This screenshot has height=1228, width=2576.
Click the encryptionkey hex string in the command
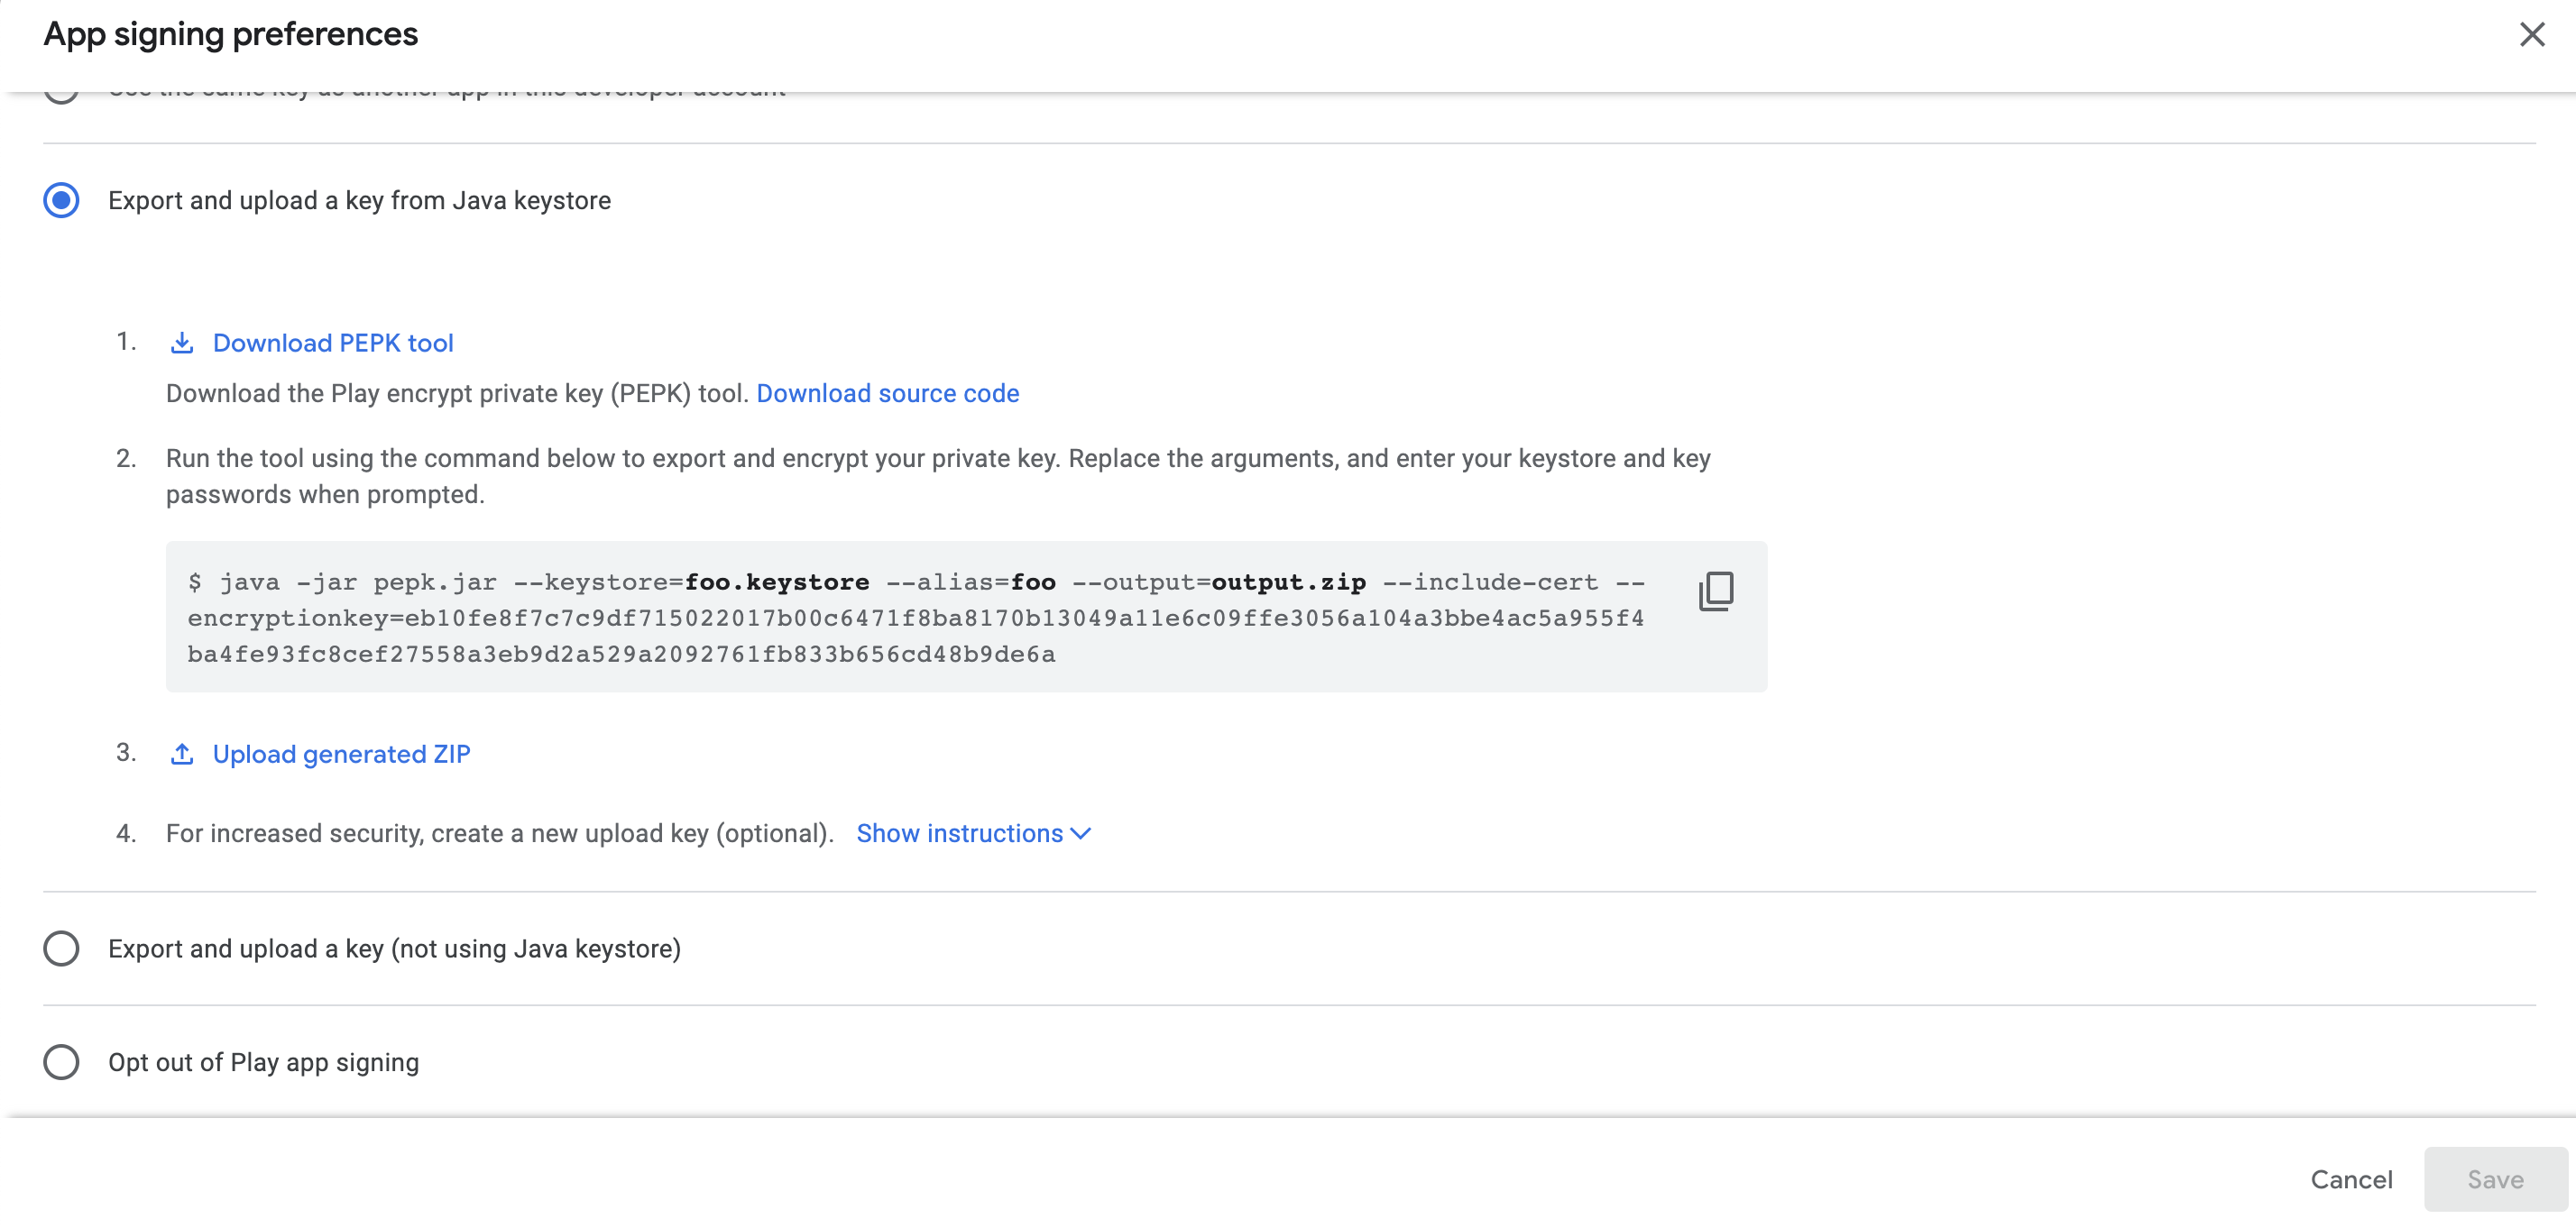coord(1022,617)
